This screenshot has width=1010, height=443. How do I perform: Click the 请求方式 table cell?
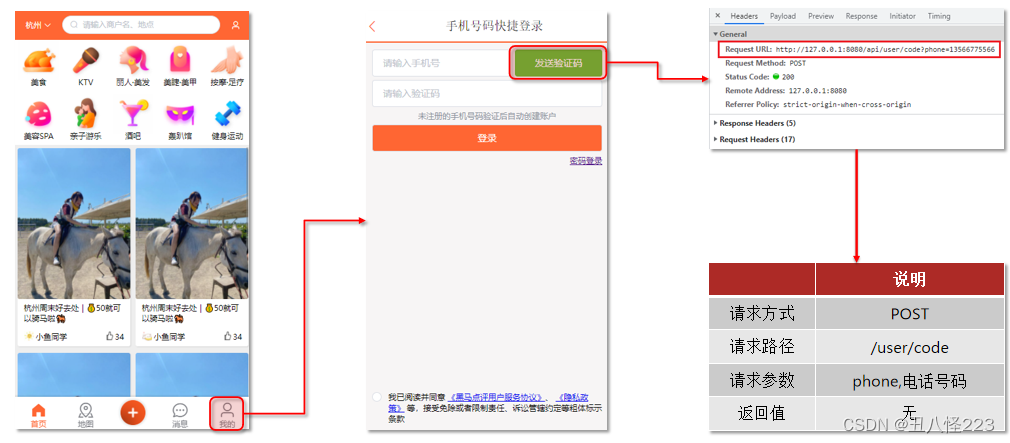pos(762,314)
